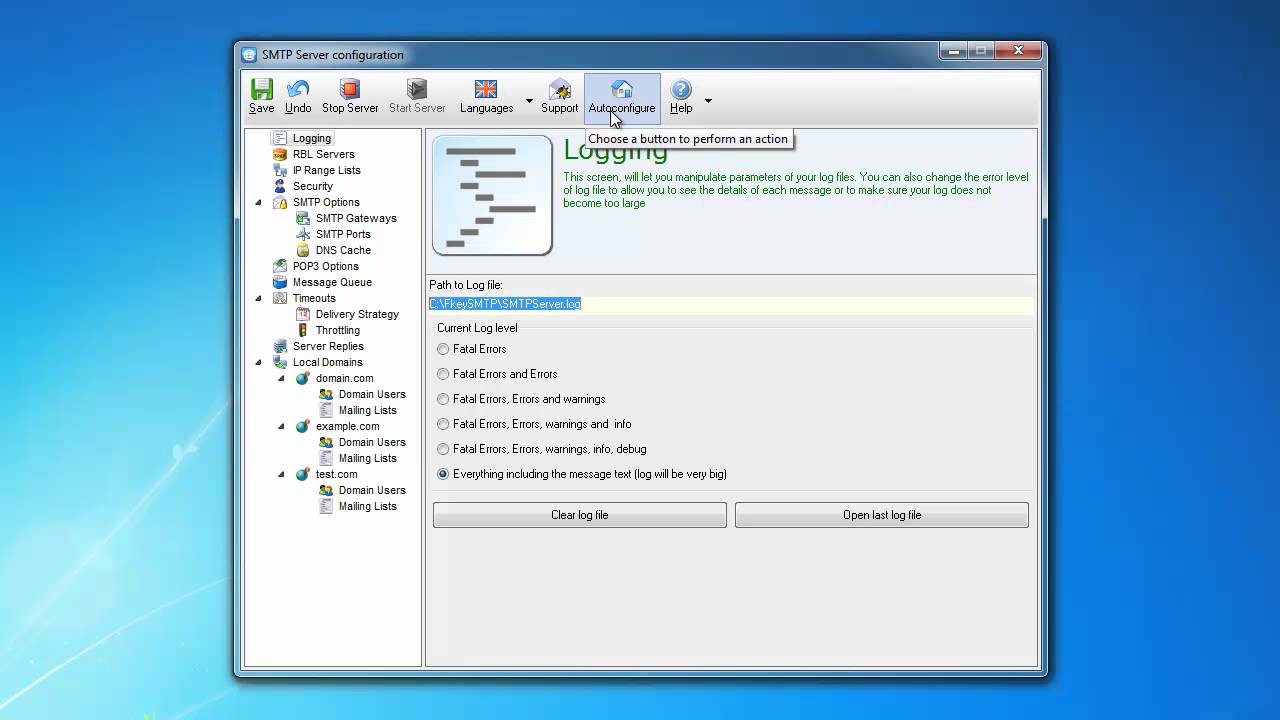Image resolution: width=1280 pixels, height=720 pixels.
Task: Select Mailing Lists under example.com
Action: tap(368, 458)
